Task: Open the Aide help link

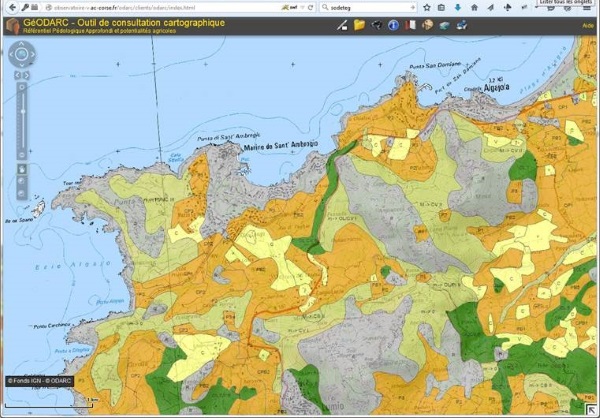Action: coord(588,24)
